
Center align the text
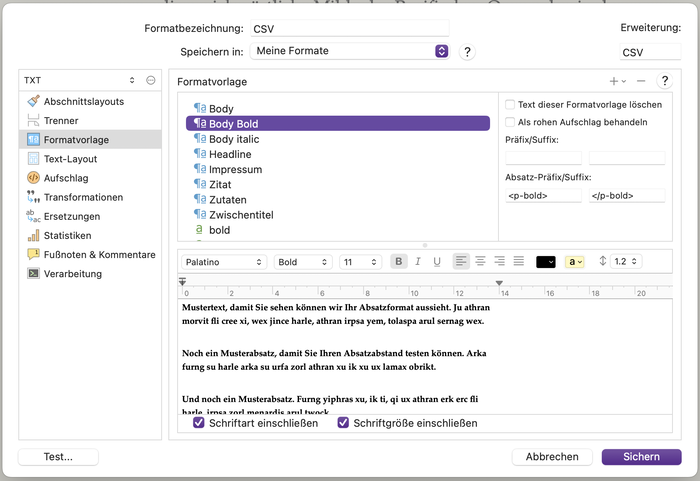tap(480, 261)
